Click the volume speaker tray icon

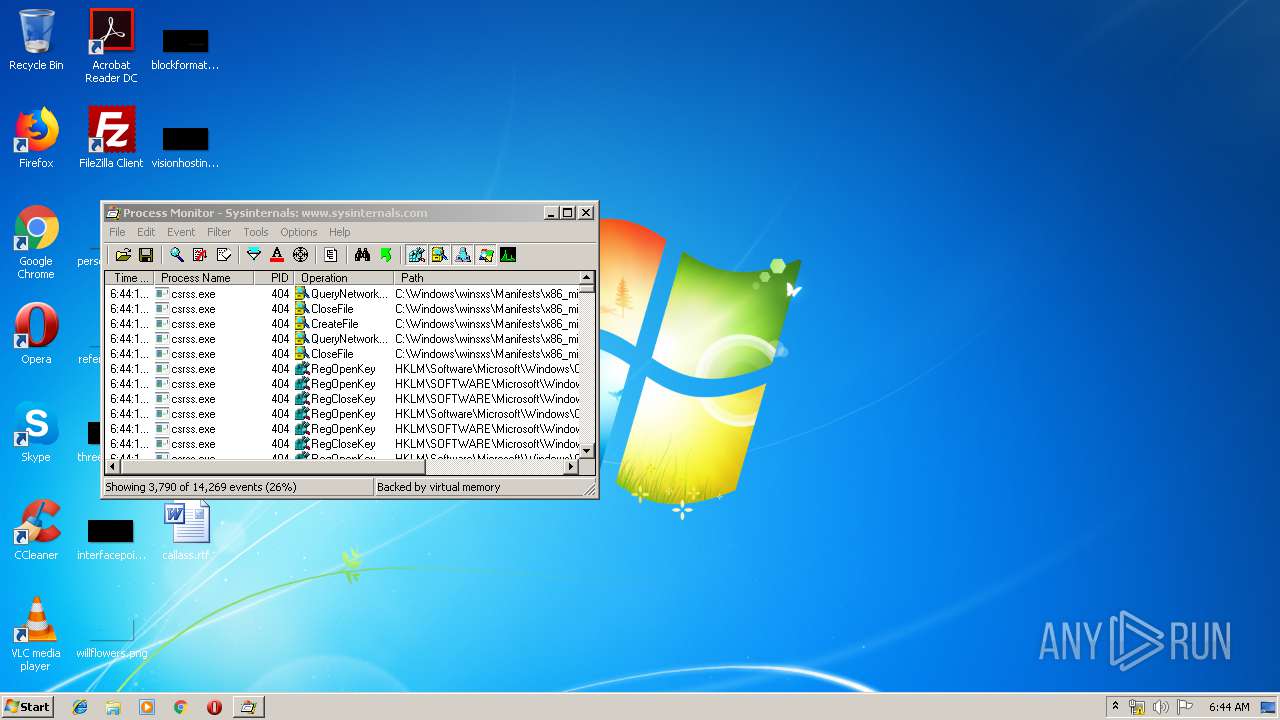1161,707
